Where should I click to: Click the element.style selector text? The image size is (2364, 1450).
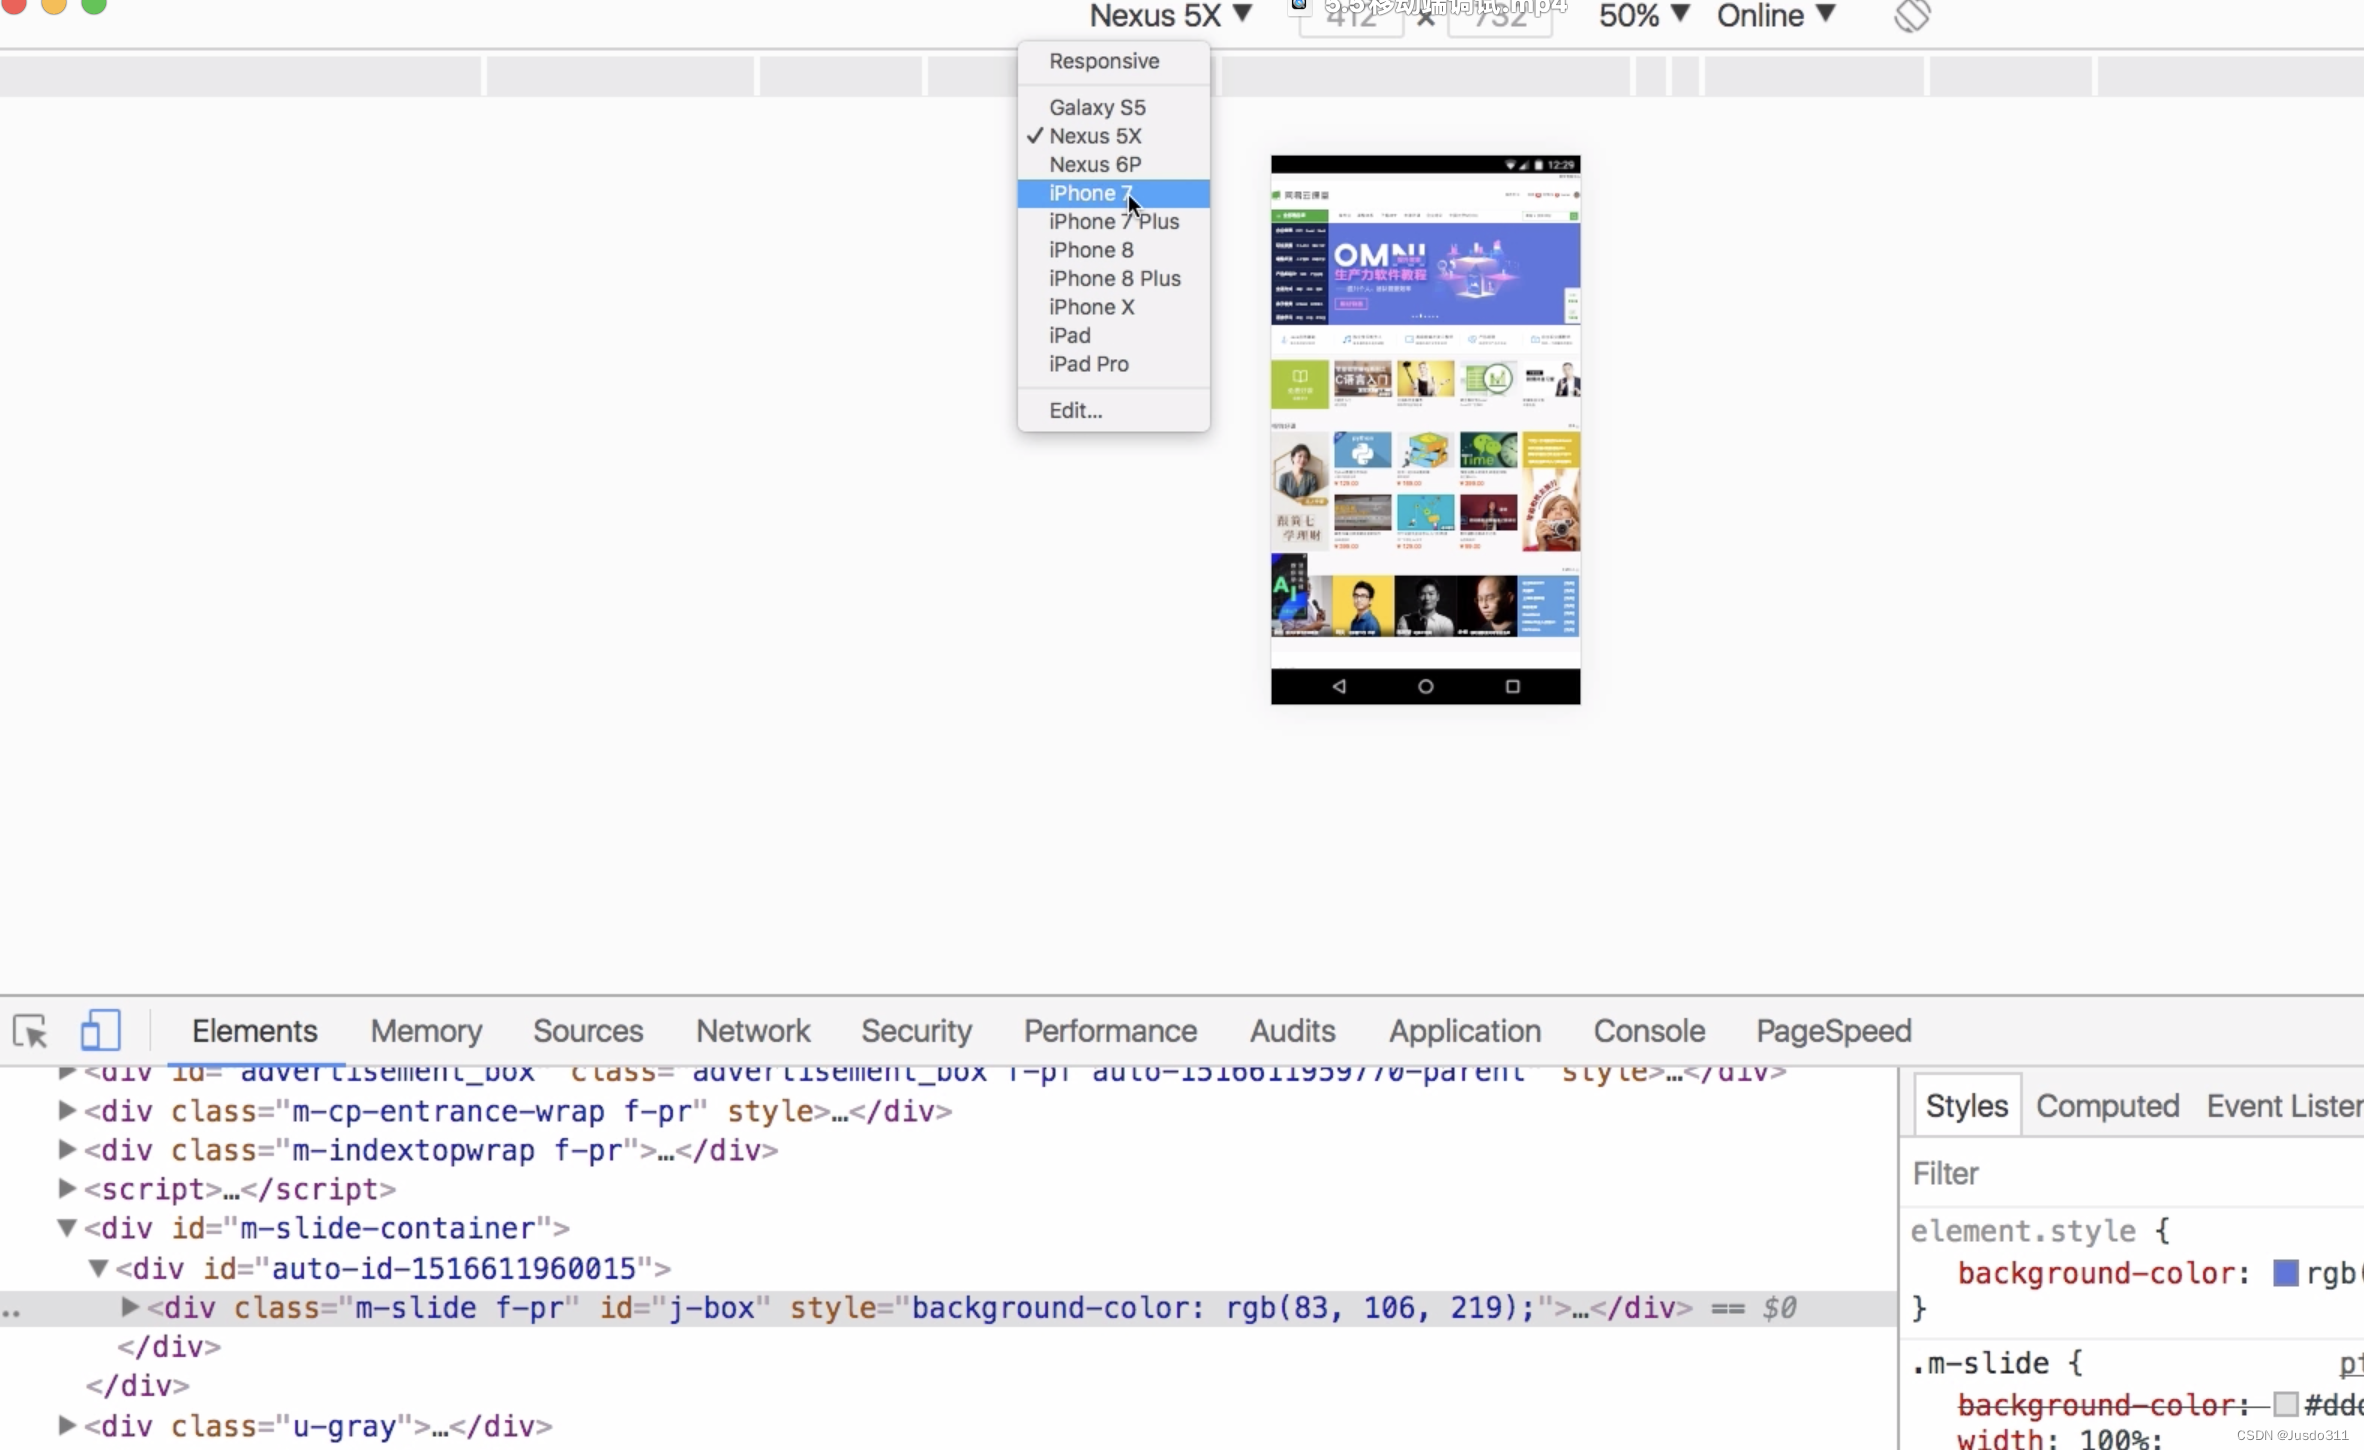point(2023,1231)
